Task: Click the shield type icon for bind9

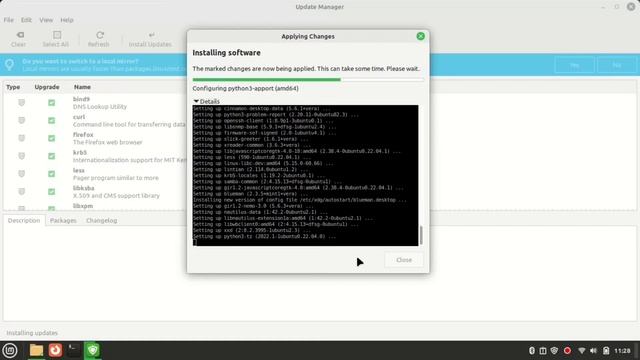Action: pyautogui.click(x=22, y=102)
